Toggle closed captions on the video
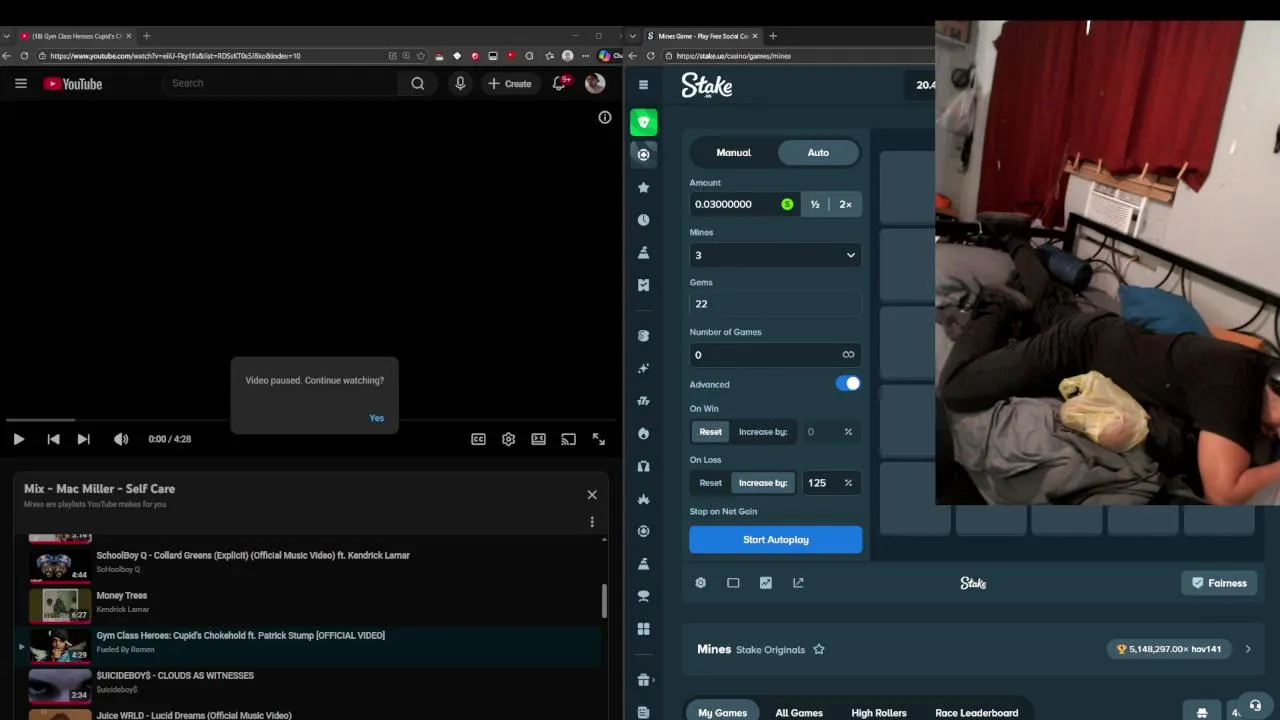The width and height of the screenshot is (1280, 720). point(479,439)
